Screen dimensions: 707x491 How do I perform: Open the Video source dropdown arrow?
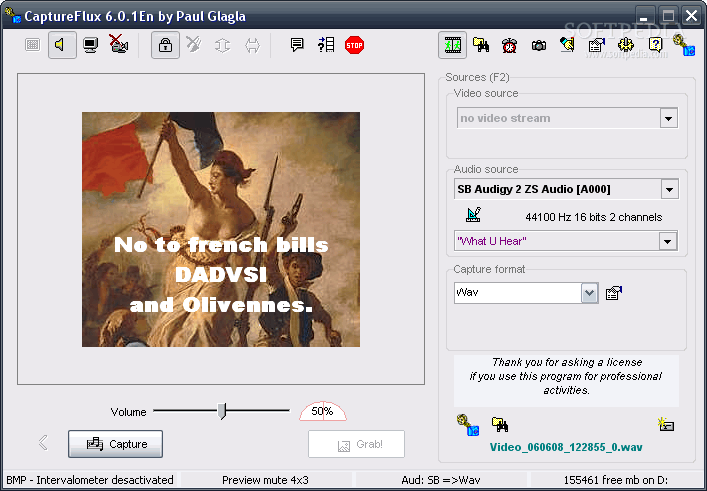(x=669, y=119)
